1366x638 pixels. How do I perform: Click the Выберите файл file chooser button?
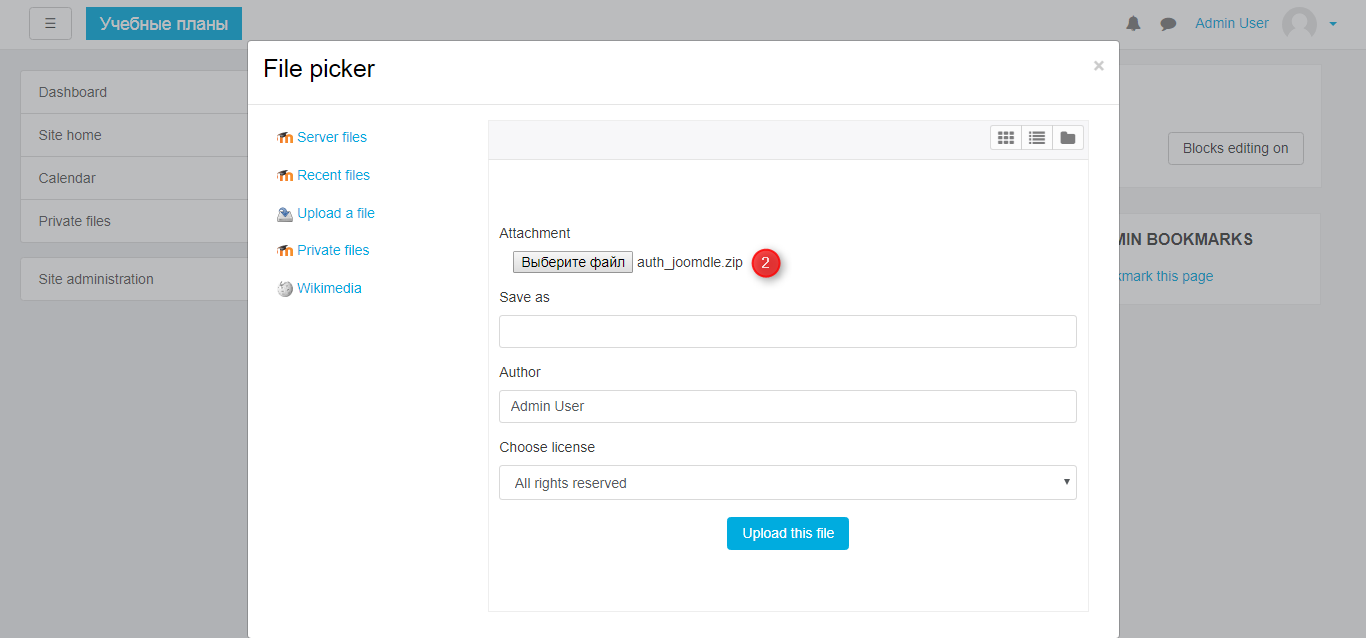(572, 262)
